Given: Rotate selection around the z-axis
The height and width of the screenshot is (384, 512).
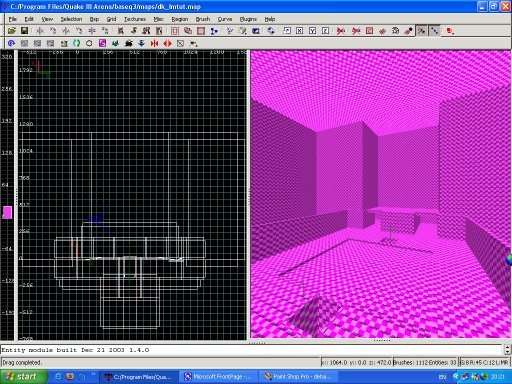Looking at the screenshot, I should pyautogui.click(x=105, y=31).
